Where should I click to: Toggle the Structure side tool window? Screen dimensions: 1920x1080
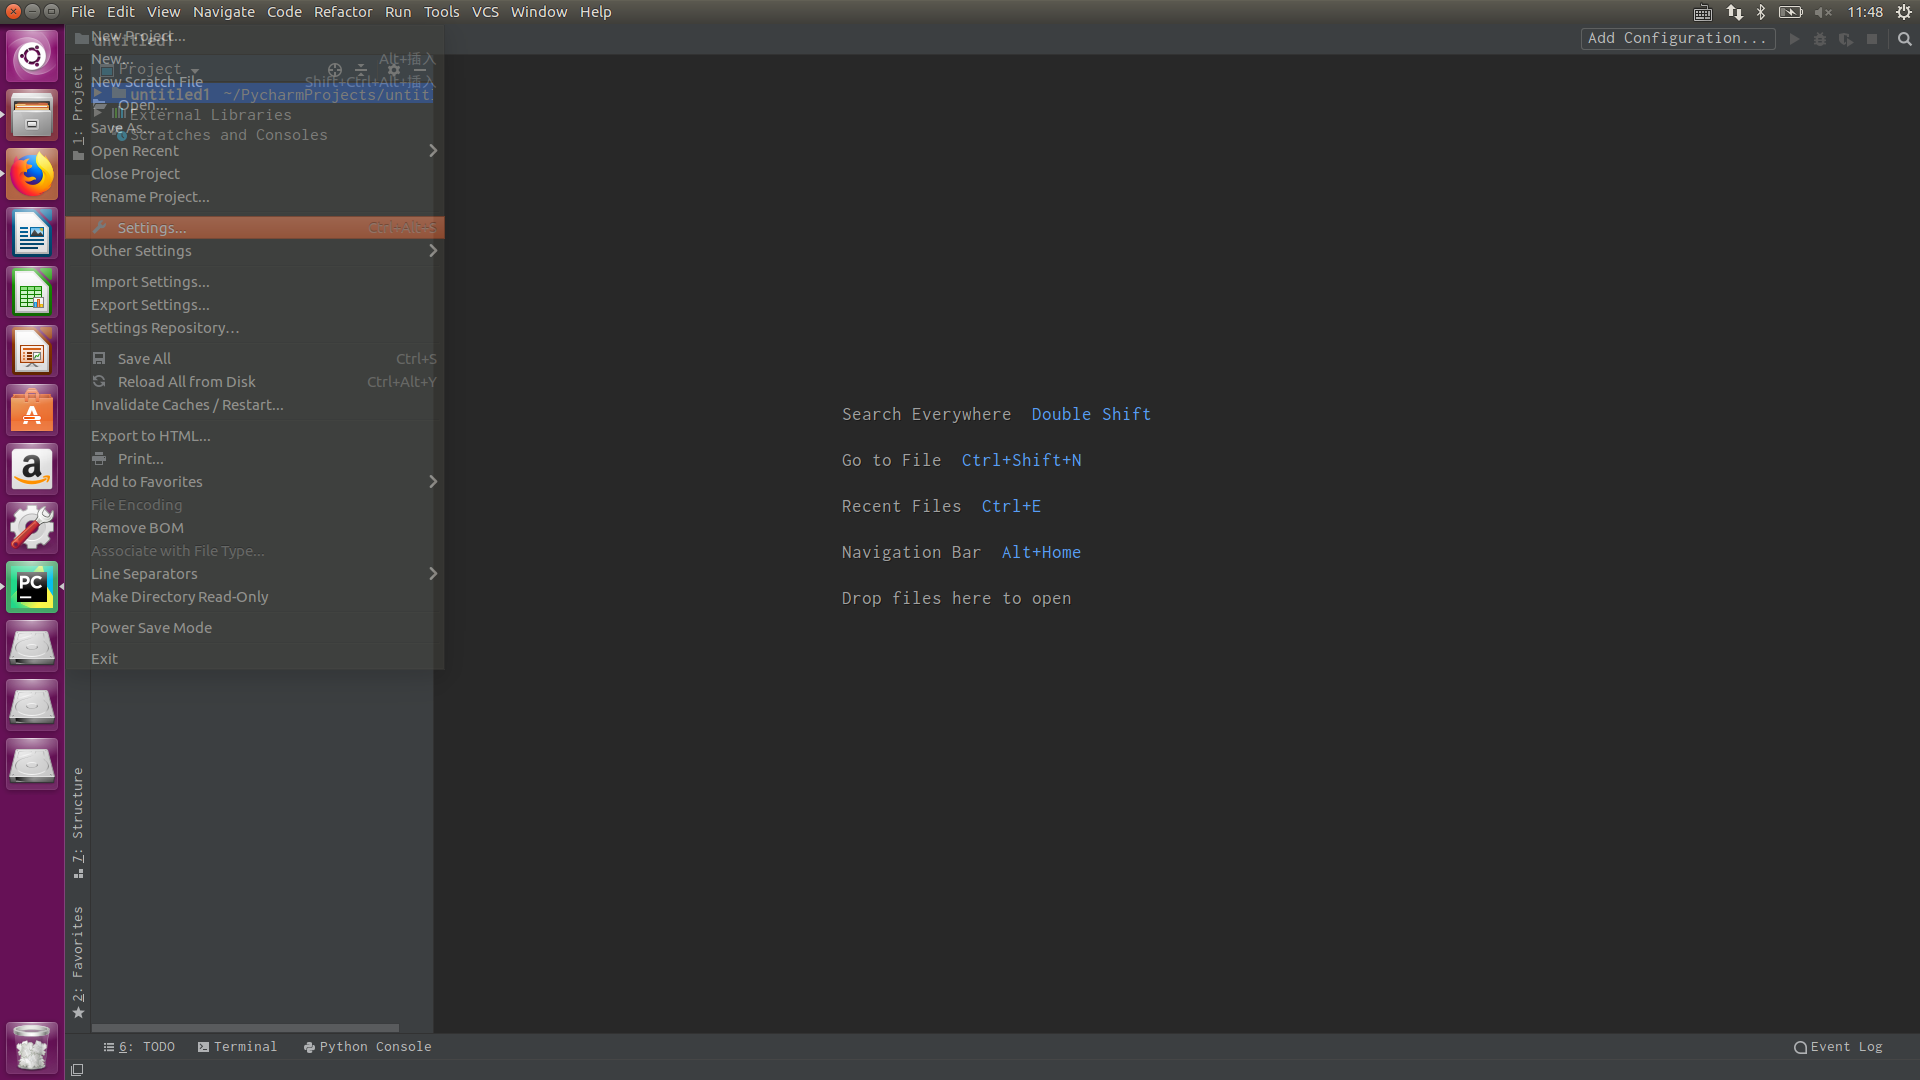point(78,820)
